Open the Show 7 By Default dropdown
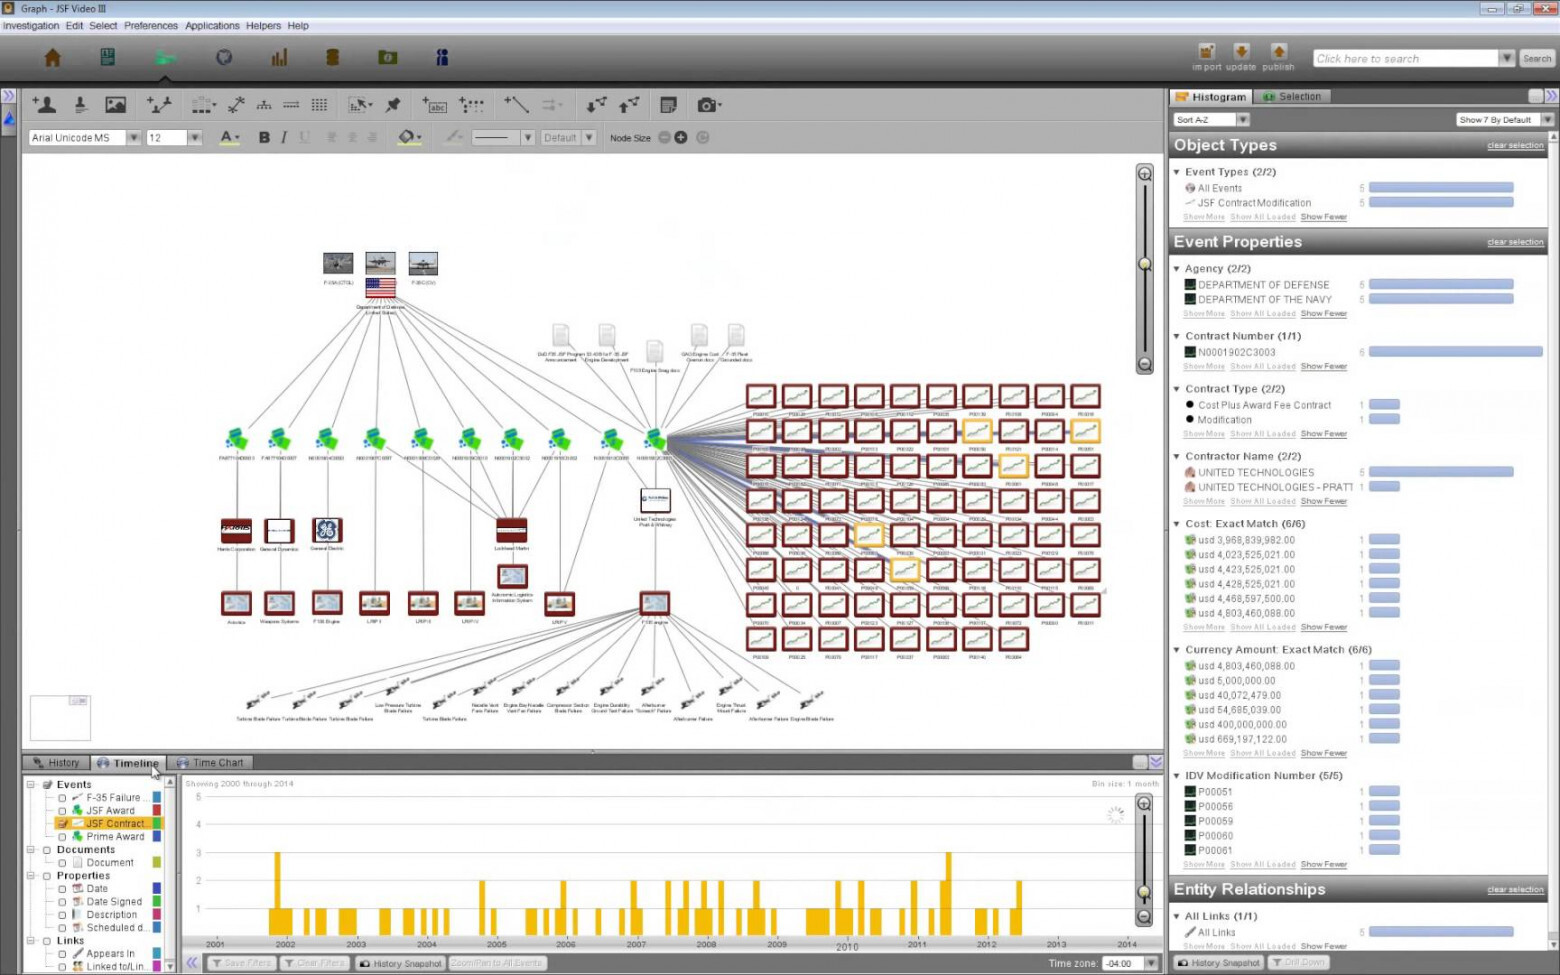The width and height of the screenshot is (1560, 975). coord(1547,120)
